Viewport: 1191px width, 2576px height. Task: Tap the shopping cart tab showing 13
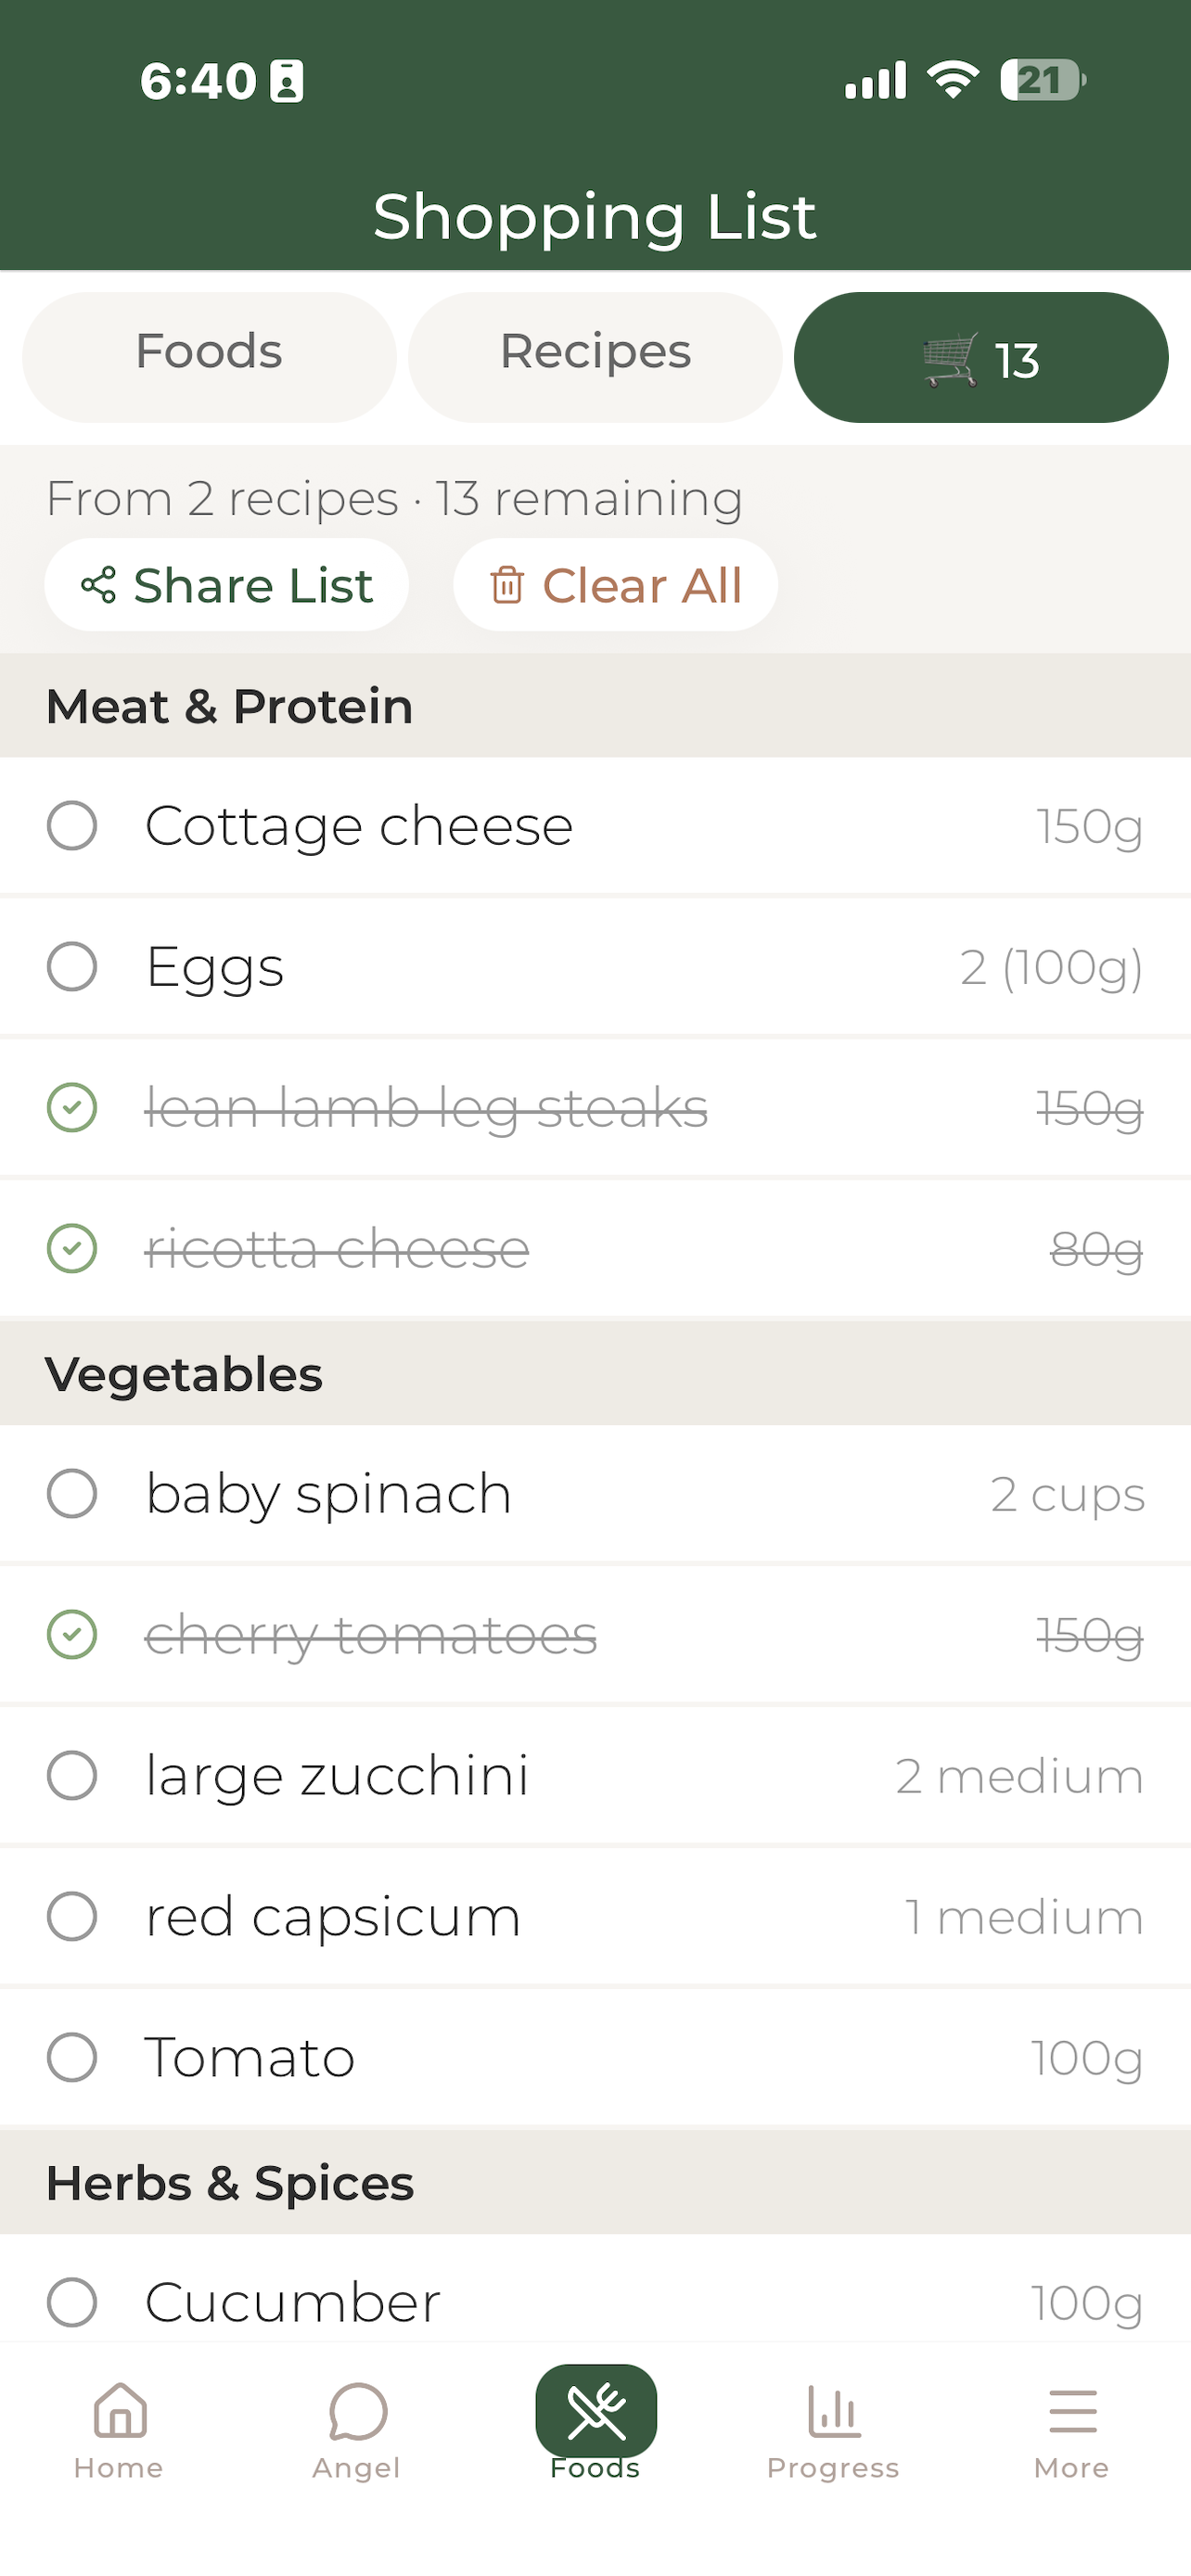(981, 357)
